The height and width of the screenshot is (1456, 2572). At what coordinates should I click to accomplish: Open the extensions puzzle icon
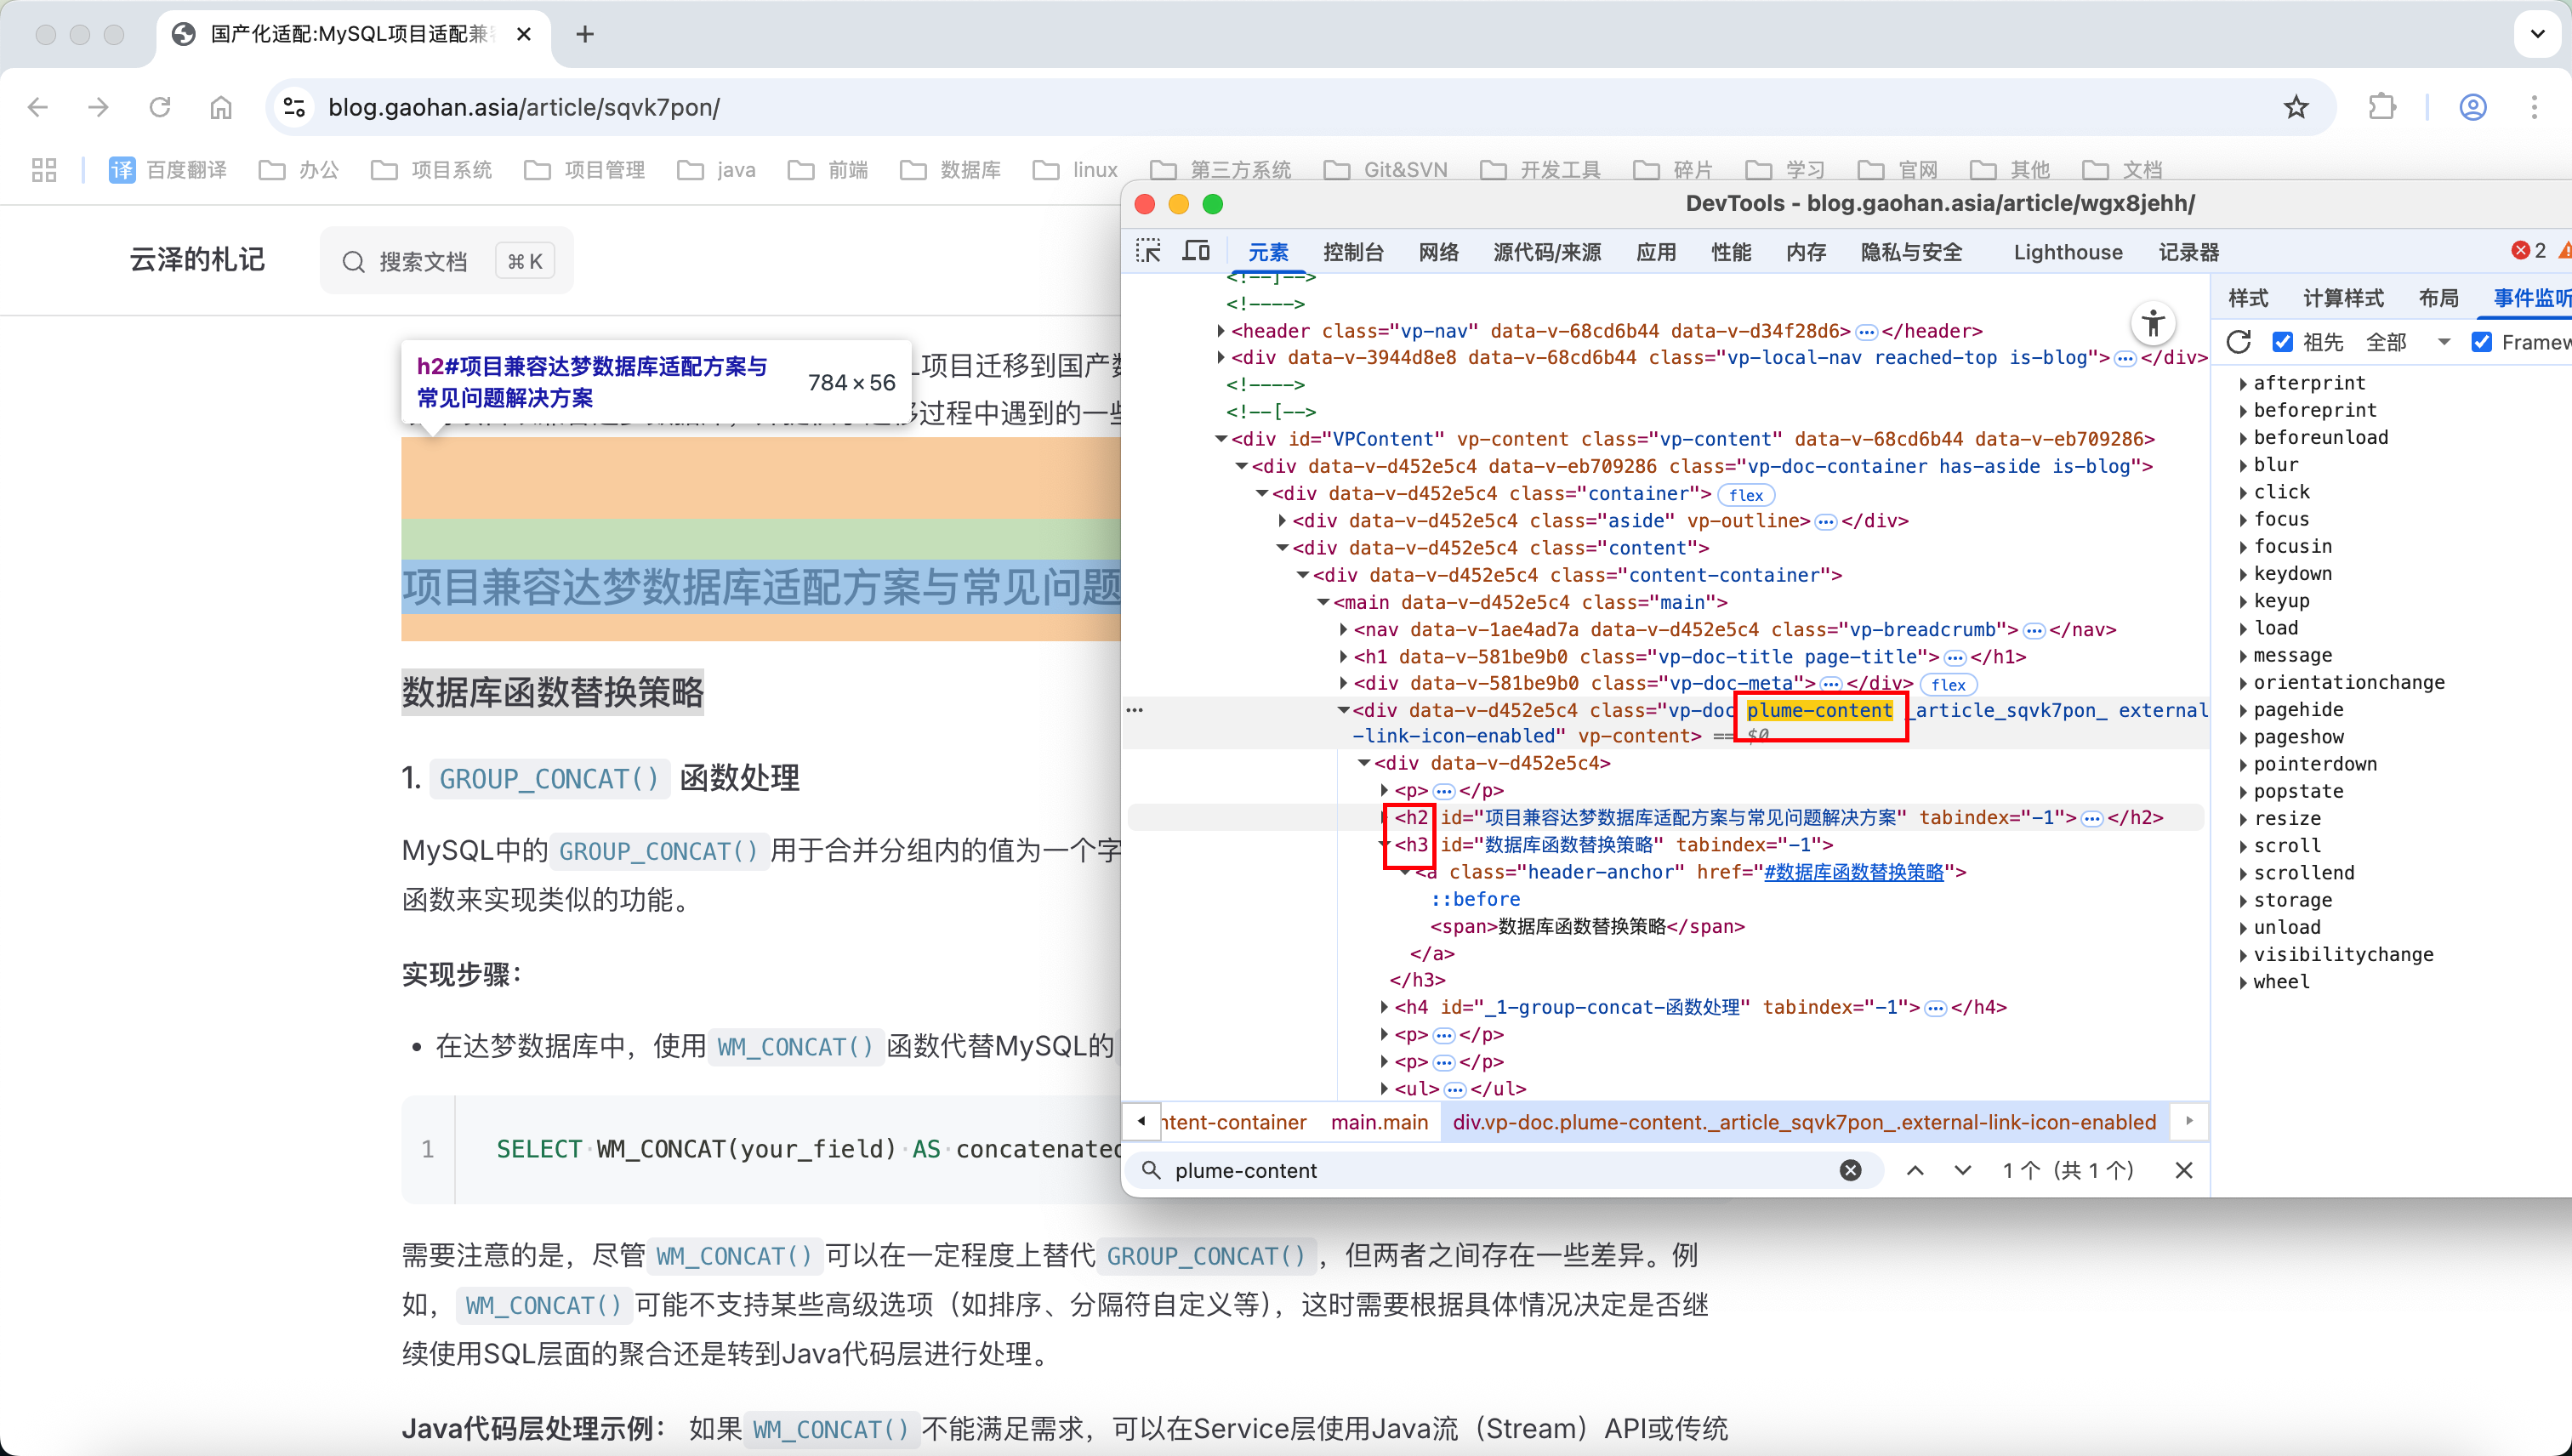(x=2383, y=107)
